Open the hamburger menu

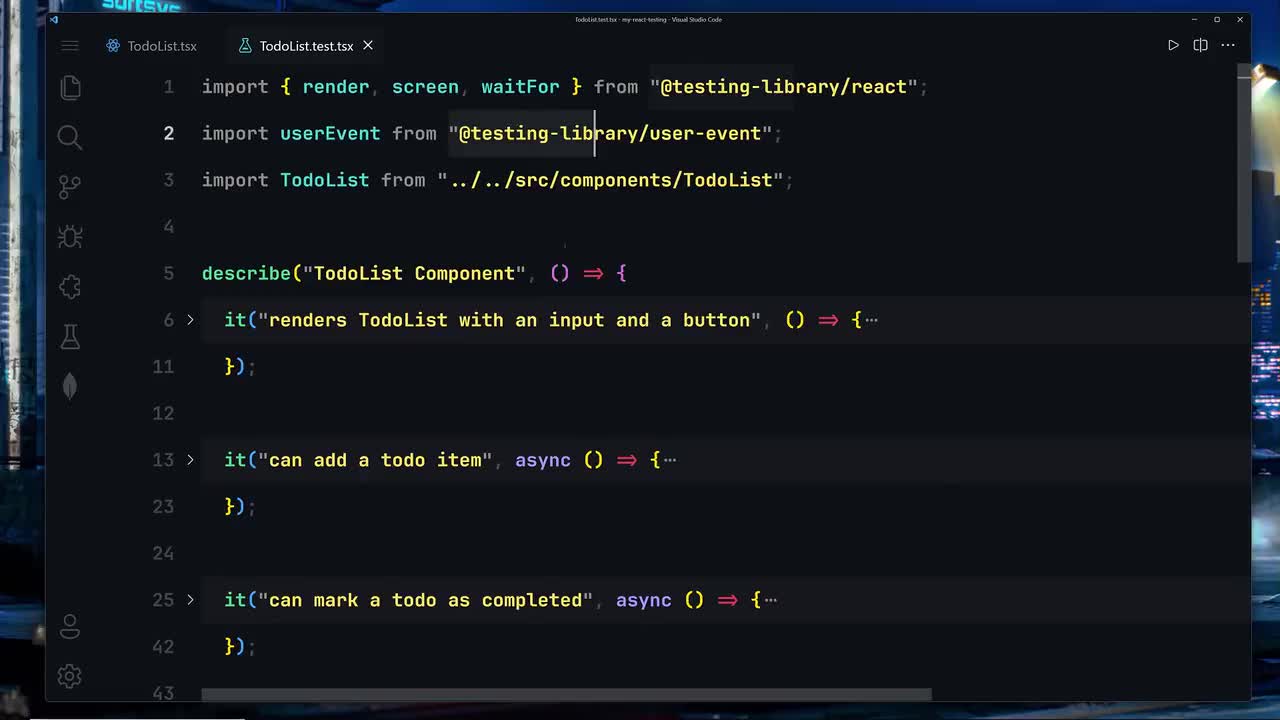pos(69,46)
